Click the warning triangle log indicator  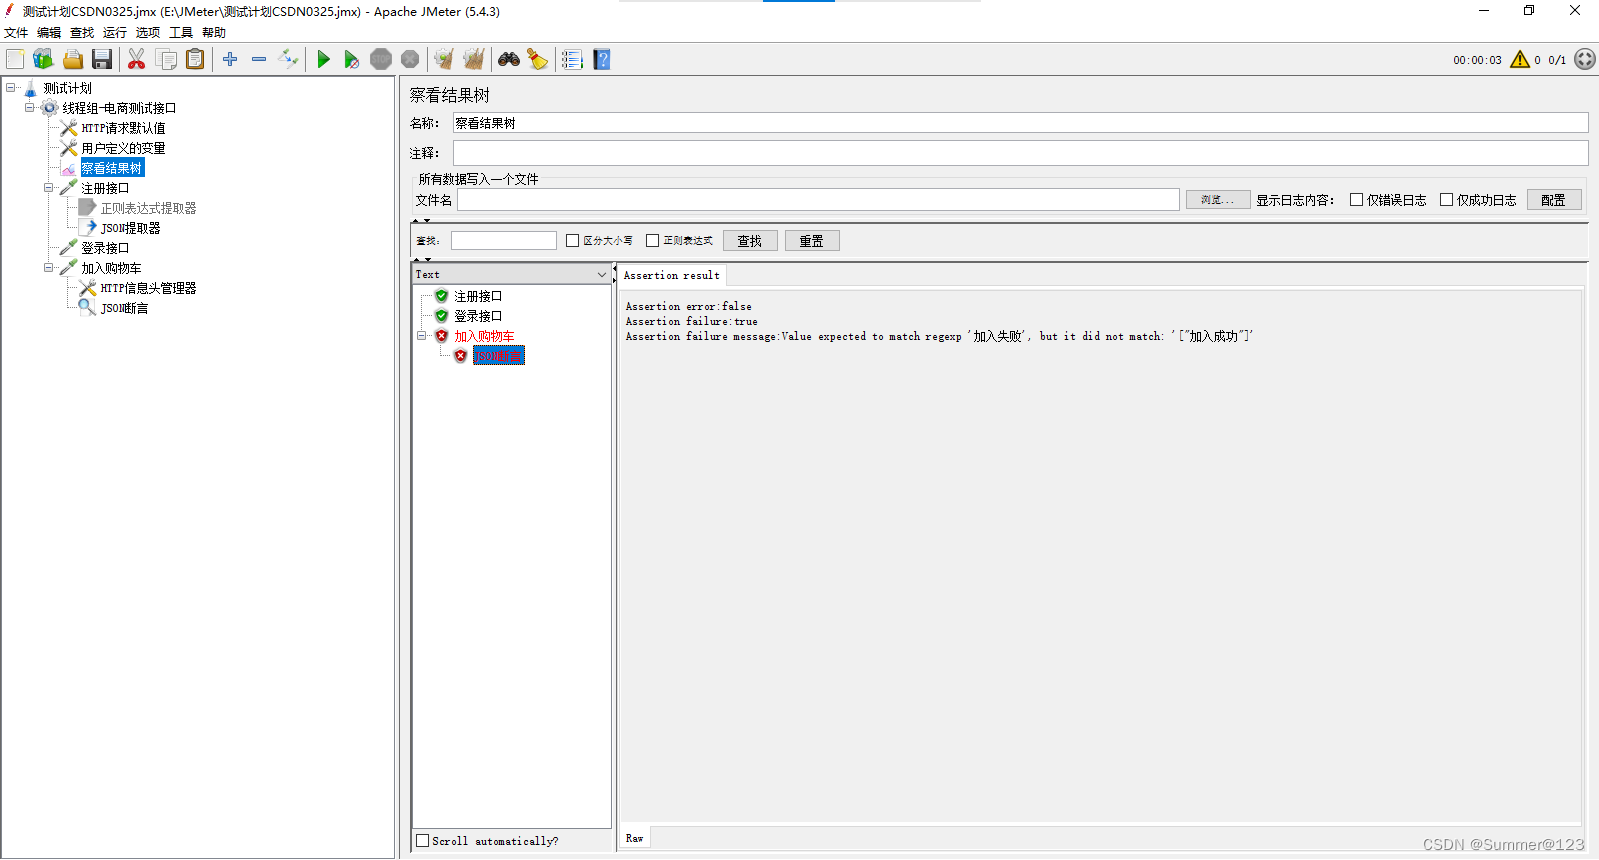[1520, 59]
